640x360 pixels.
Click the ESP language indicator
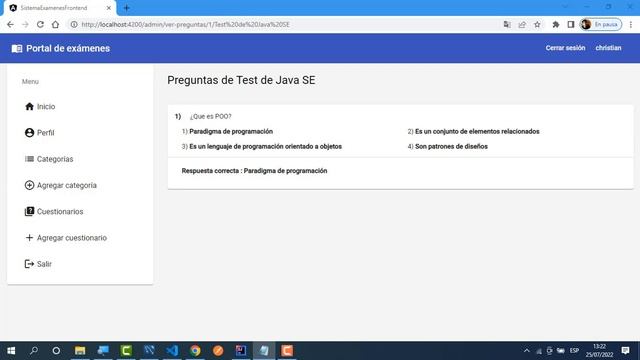point(574,351)
